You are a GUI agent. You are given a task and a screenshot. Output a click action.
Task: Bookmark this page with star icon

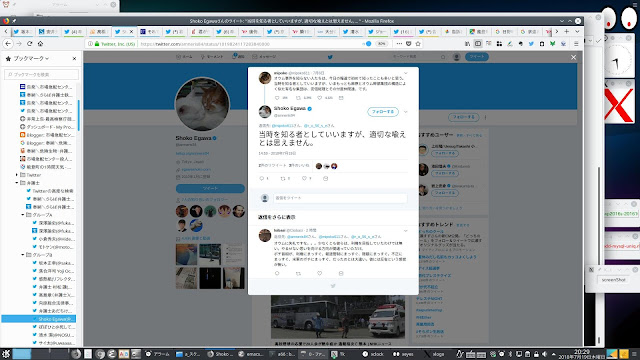418,44
